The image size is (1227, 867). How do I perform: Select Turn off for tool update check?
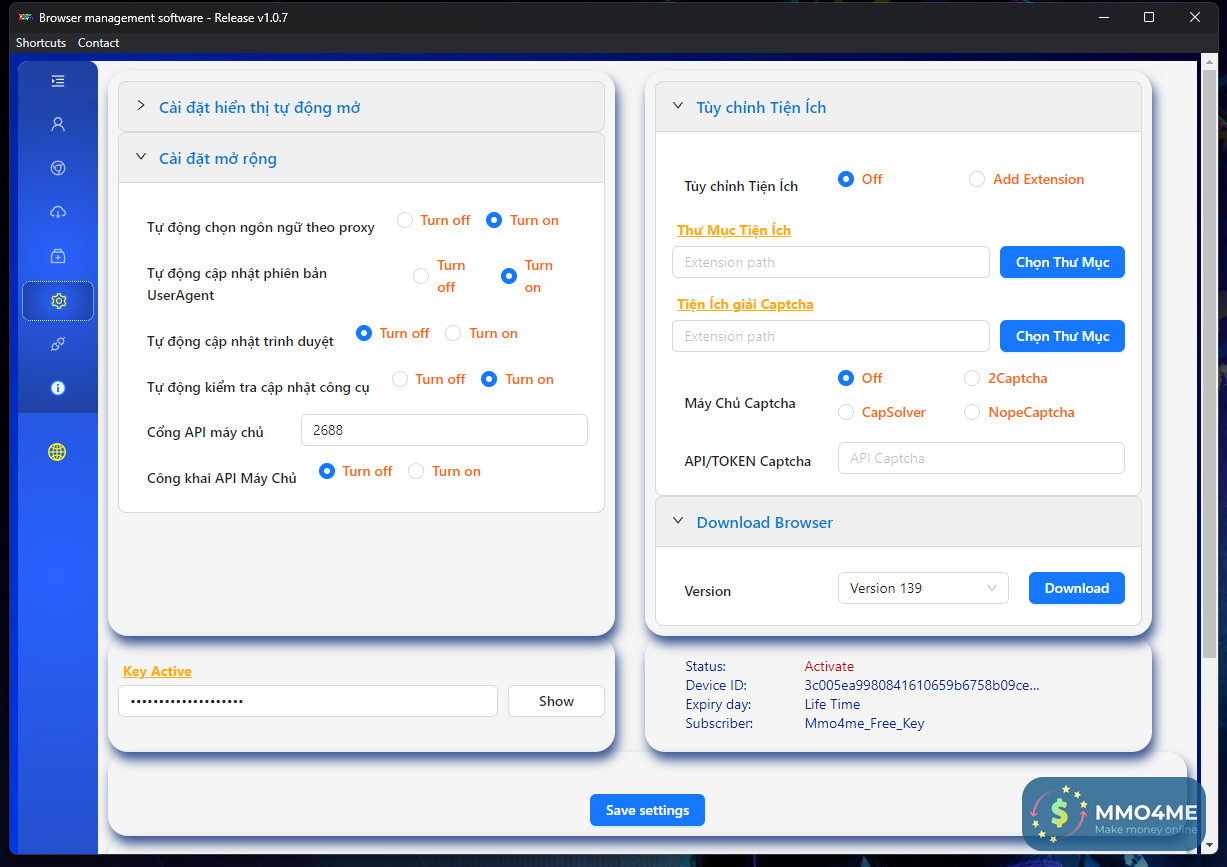400,379
